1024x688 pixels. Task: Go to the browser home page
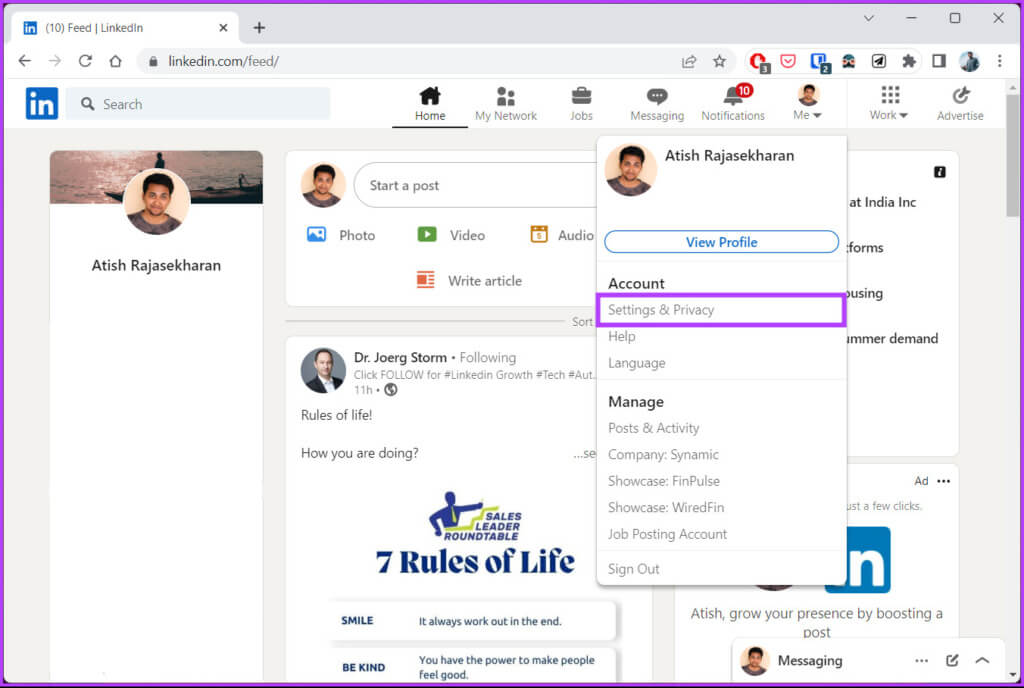click(116, 61)
